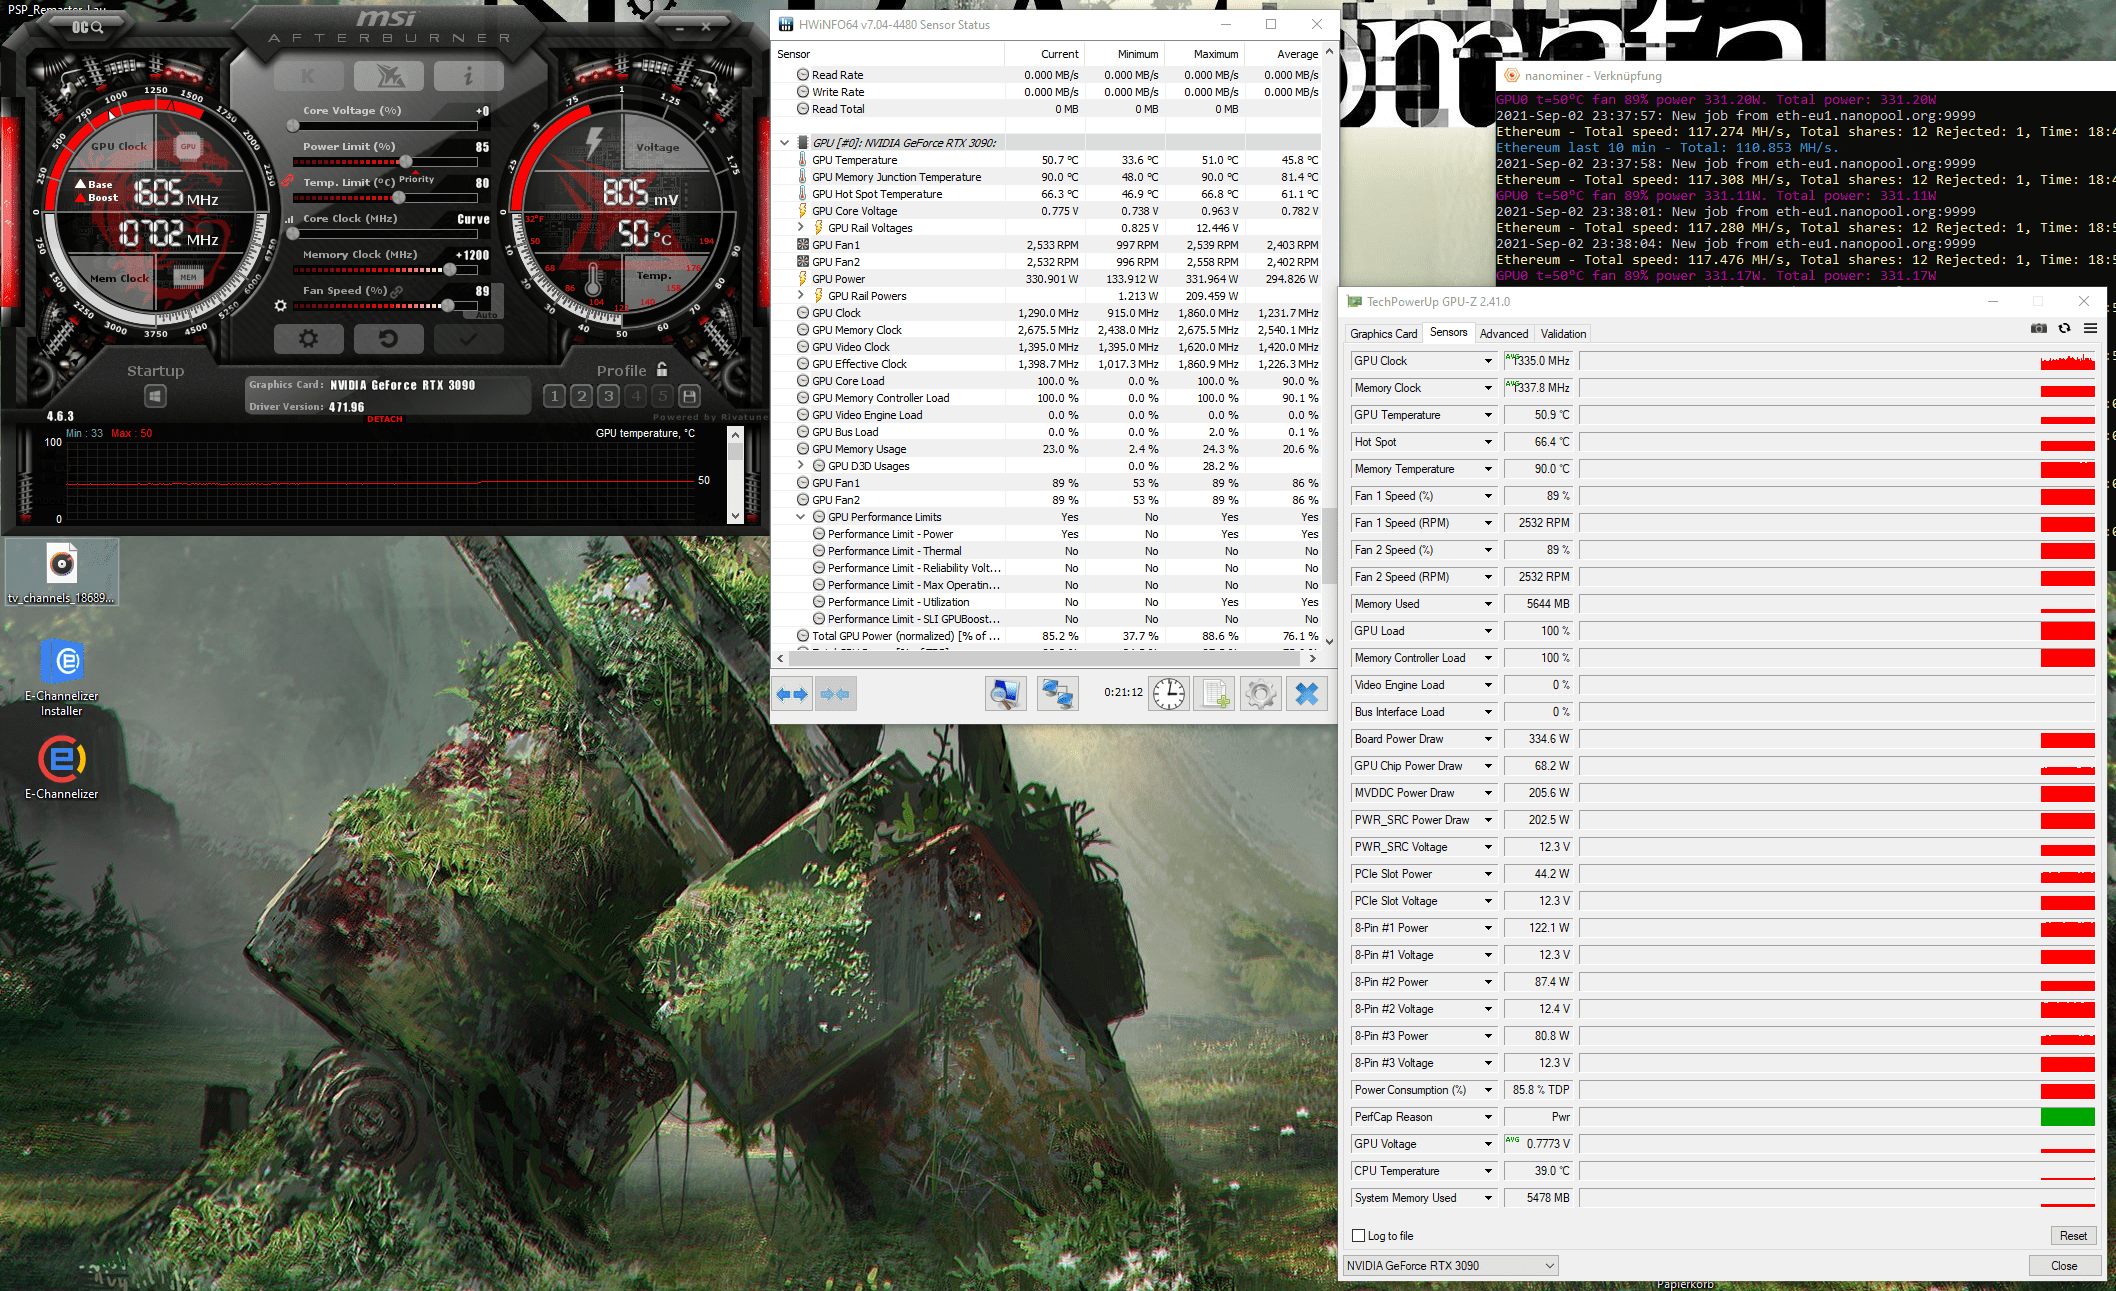Open Afterburner information i button
The image size is (2116, 1291).
468,76
